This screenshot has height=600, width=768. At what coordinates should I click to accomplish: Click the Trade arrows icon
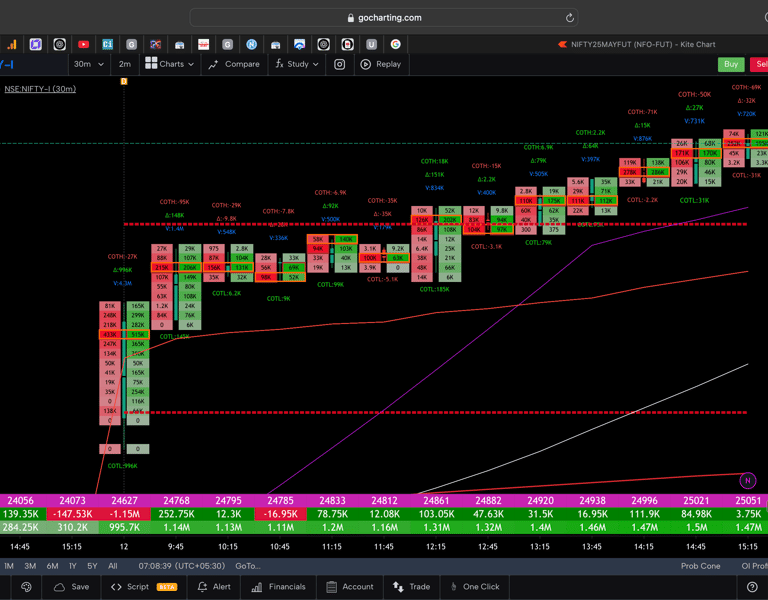point(398,587)
